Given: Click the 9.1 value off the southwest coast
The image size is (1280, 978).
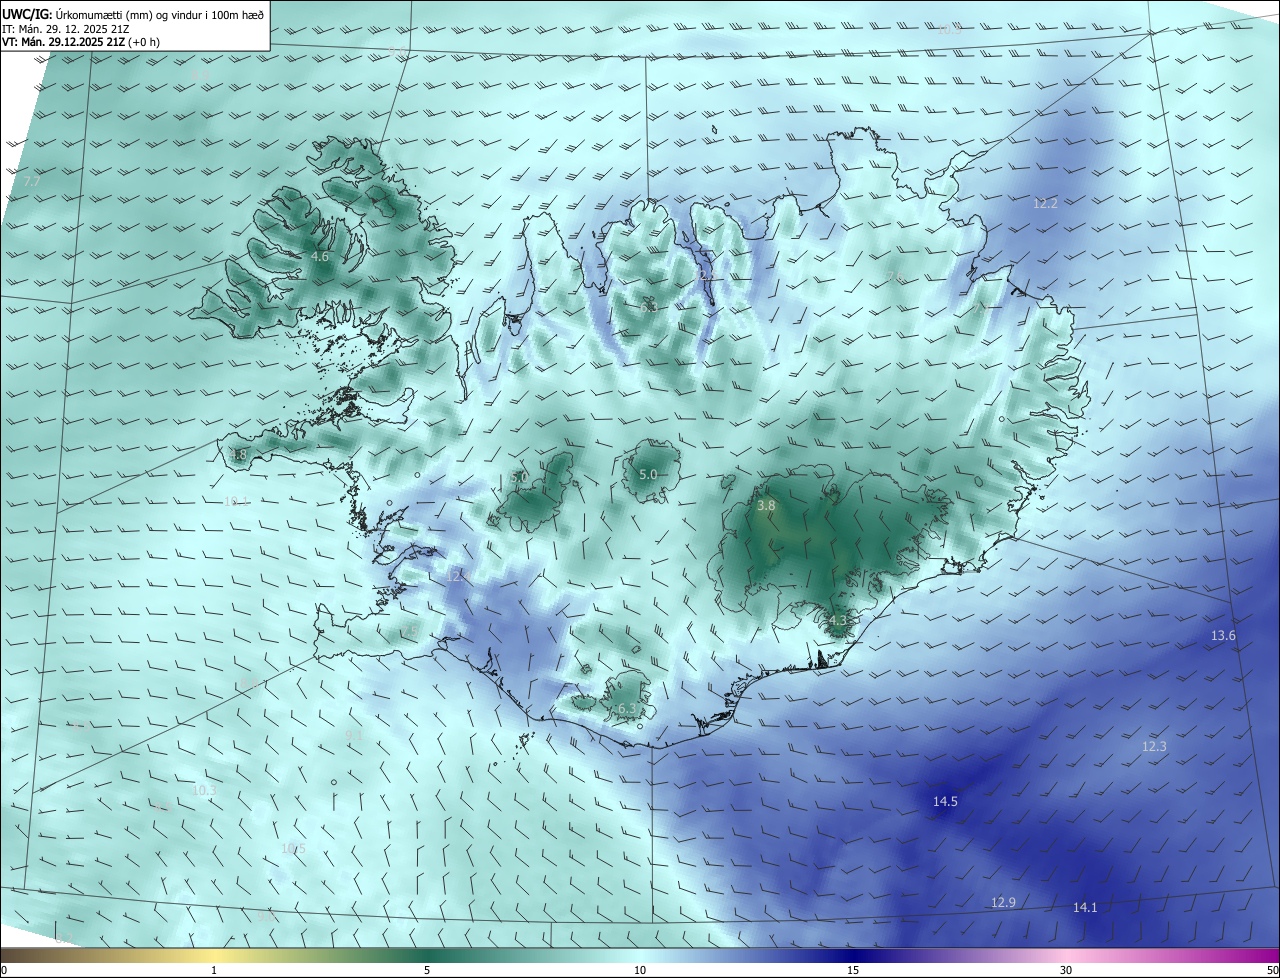Looking at the screenshot, I should 353,736.
